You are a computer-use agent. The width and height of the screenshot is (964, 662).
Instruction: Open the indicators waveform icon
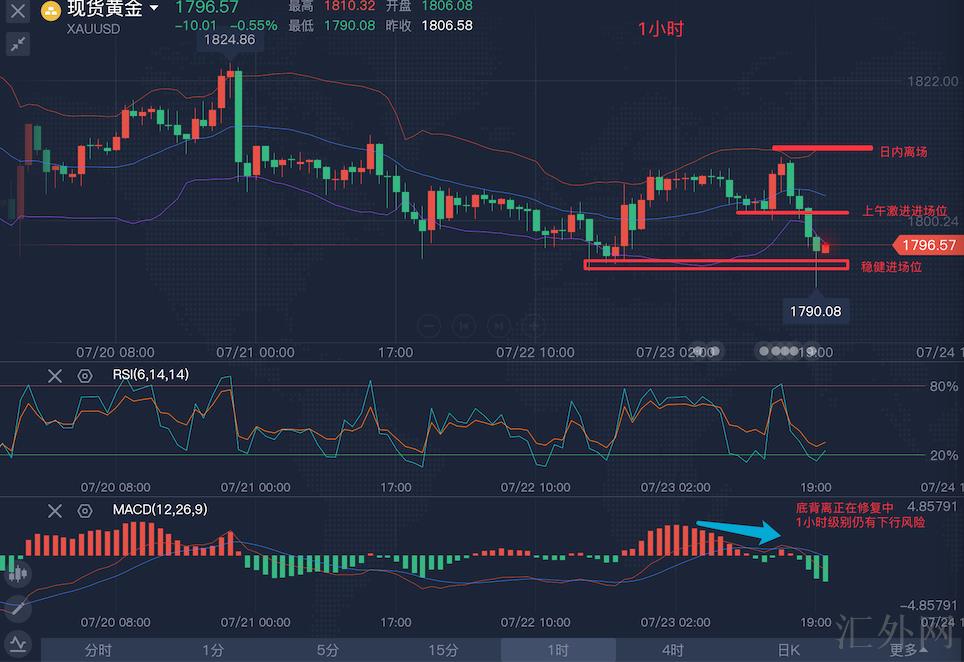coord(17,642)
